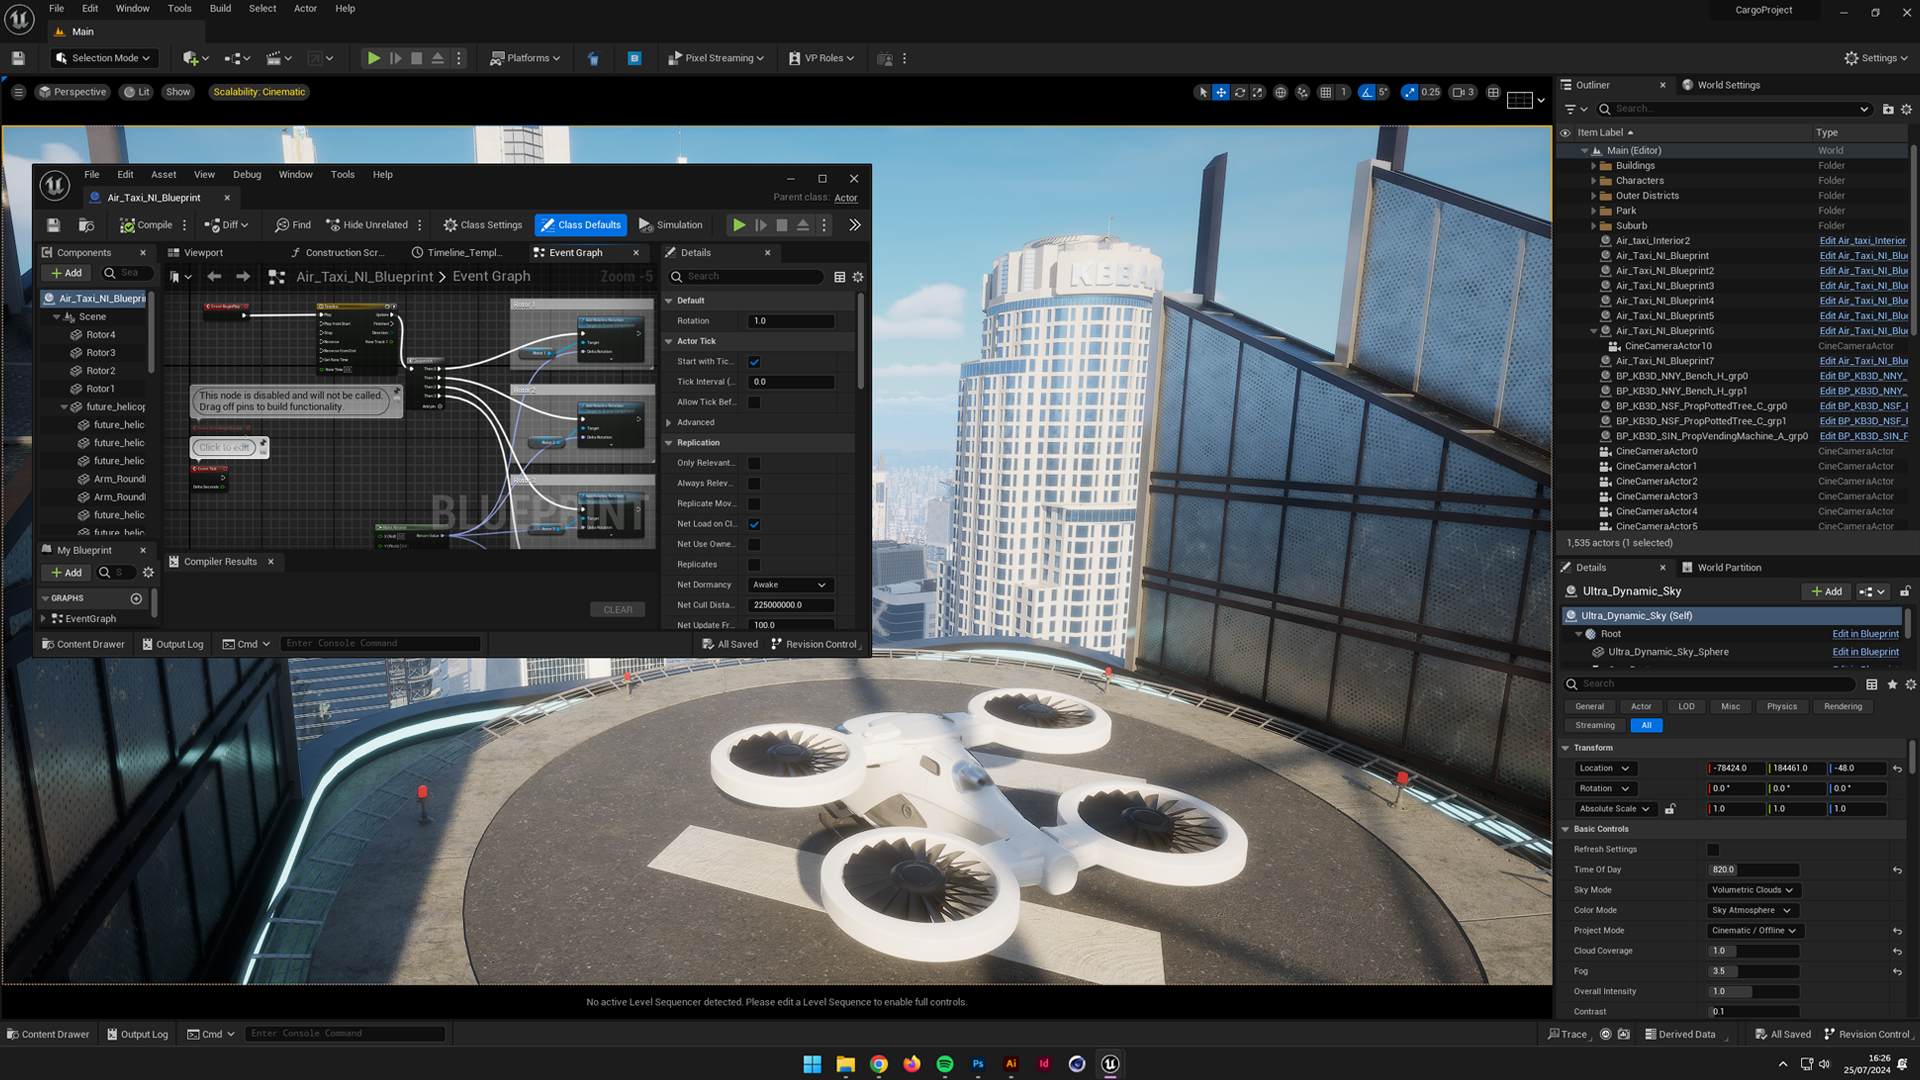Open the Debug menu in the Blueprint editor
1920x1080 pixels.
[x=247, y=174]
